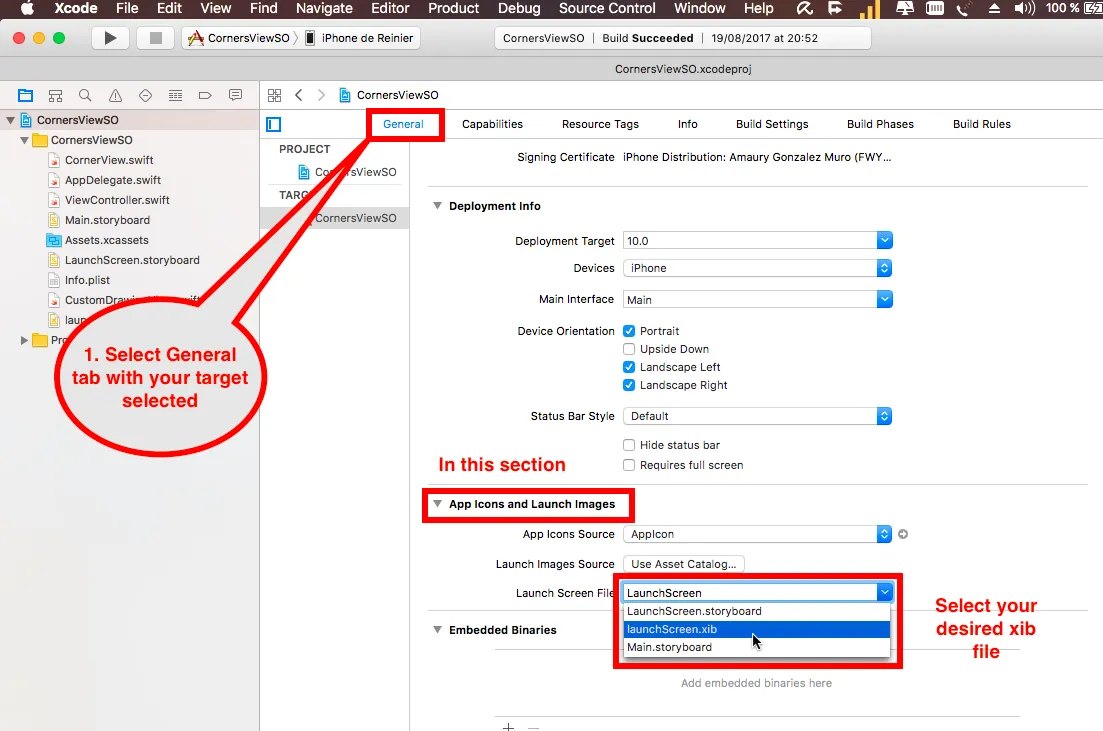Switch to the Resource Tags tab
The image size is (1103, 731).
pos(600,125)
